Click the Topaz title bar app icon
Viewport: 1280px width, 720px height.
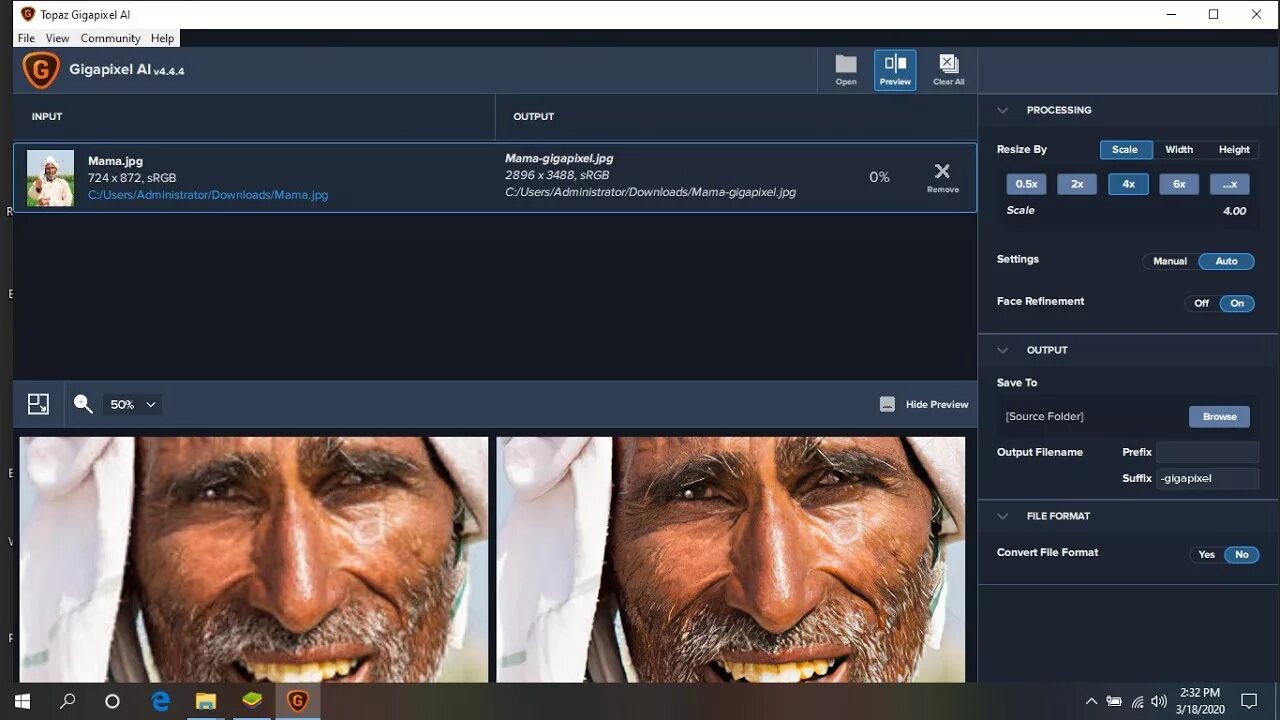tap(27, 14)
